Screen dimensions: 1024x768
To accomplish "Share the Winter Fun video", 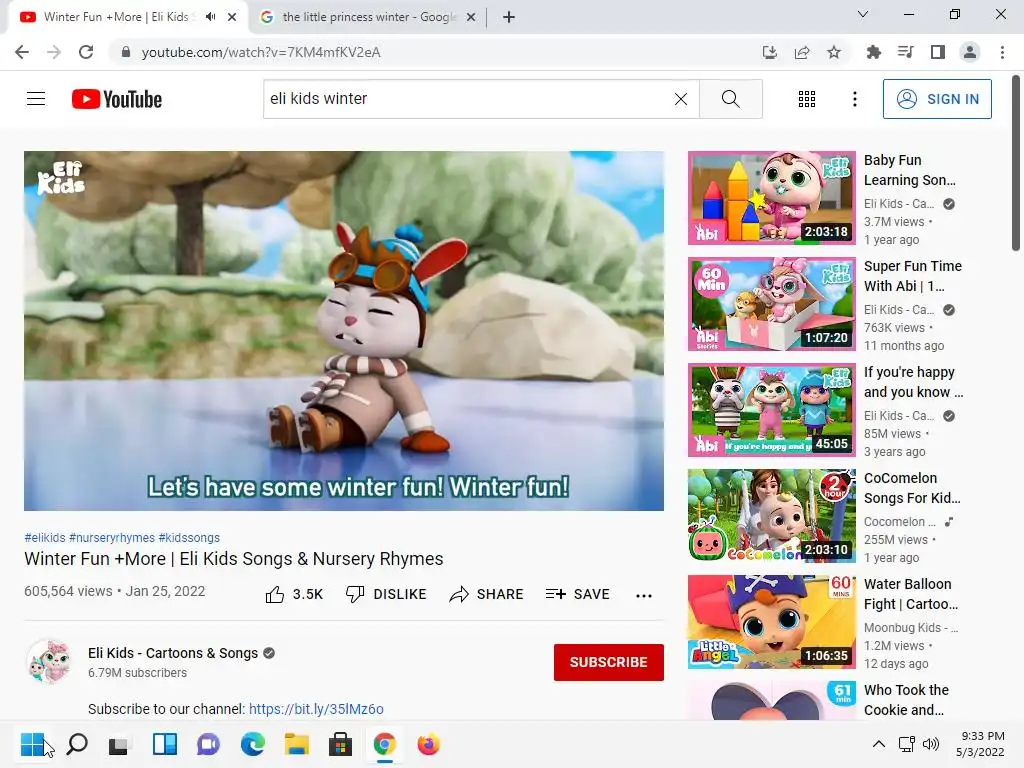I will point(487,594).
